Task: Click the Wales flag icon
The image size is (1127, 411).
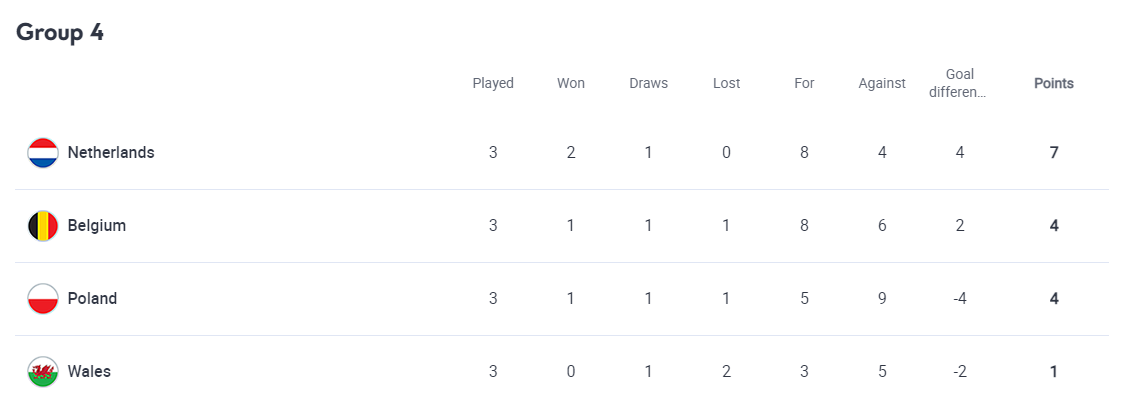Action: [43, 372]
